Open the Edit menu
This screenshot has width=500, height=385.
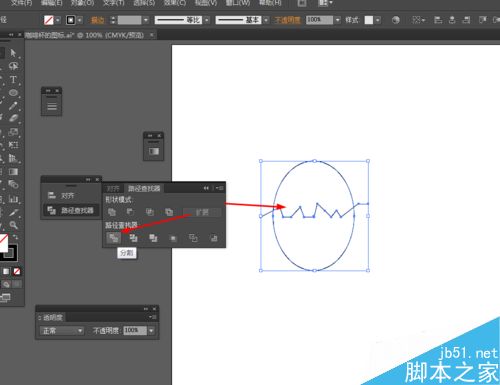pyautogui.click(x=51, y=3)
